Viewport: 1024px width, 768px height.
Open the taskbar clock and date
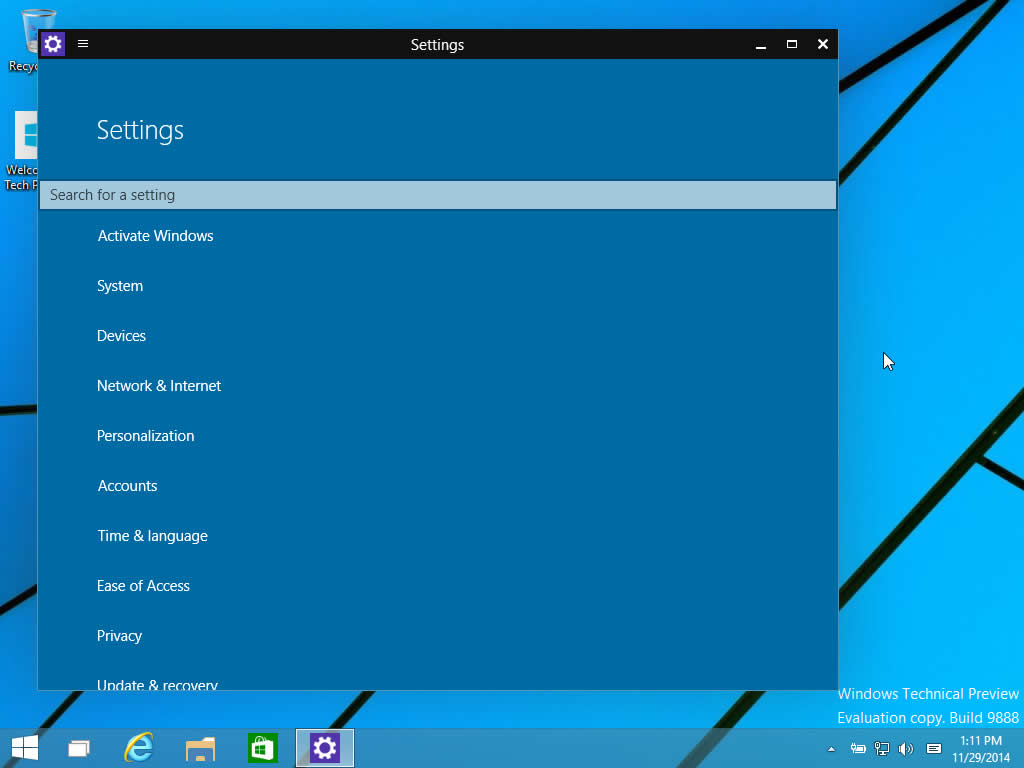pos(980,749)
